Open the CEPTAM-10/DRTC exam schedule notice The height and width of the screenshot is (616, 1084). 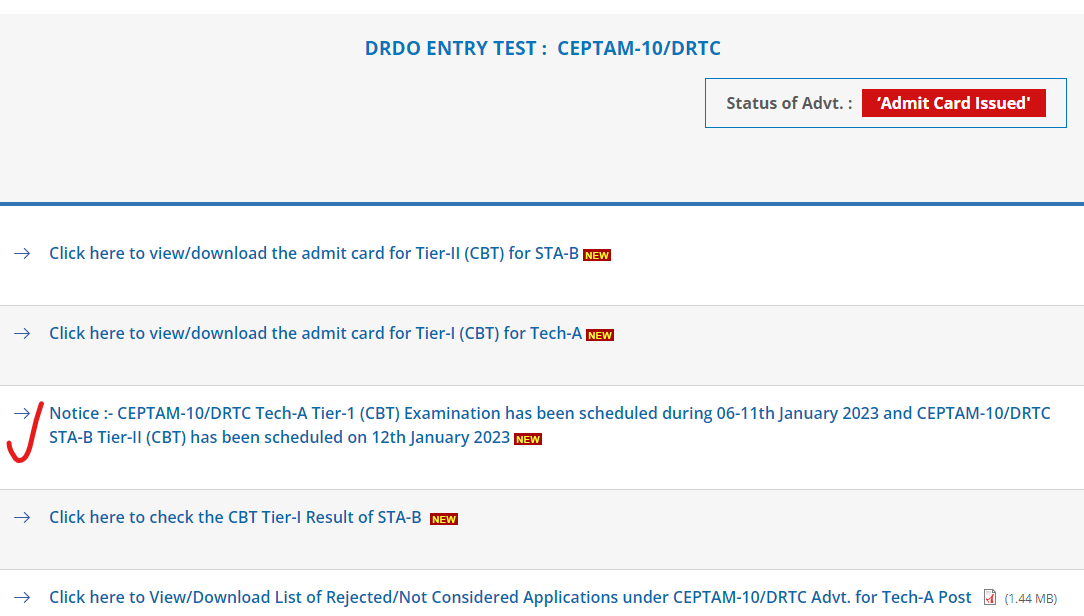(x=549, y=414)
